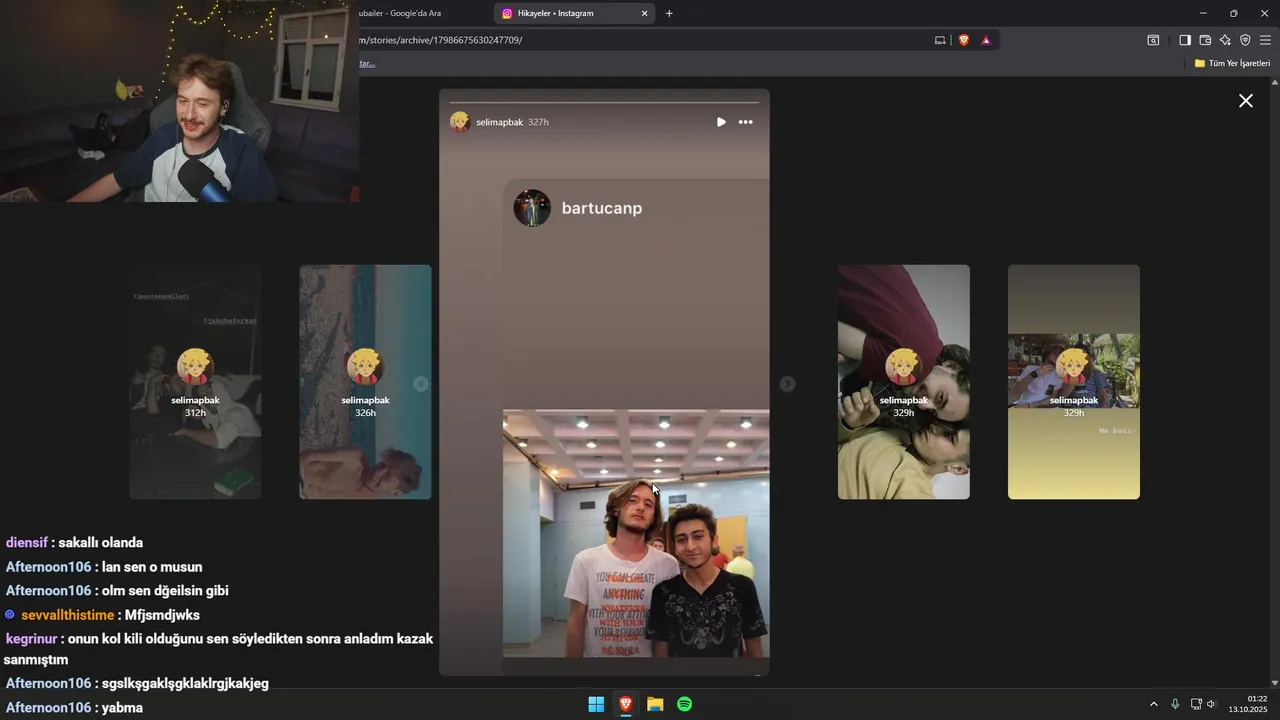Click the reshared photo of two boys

[636, 533]
